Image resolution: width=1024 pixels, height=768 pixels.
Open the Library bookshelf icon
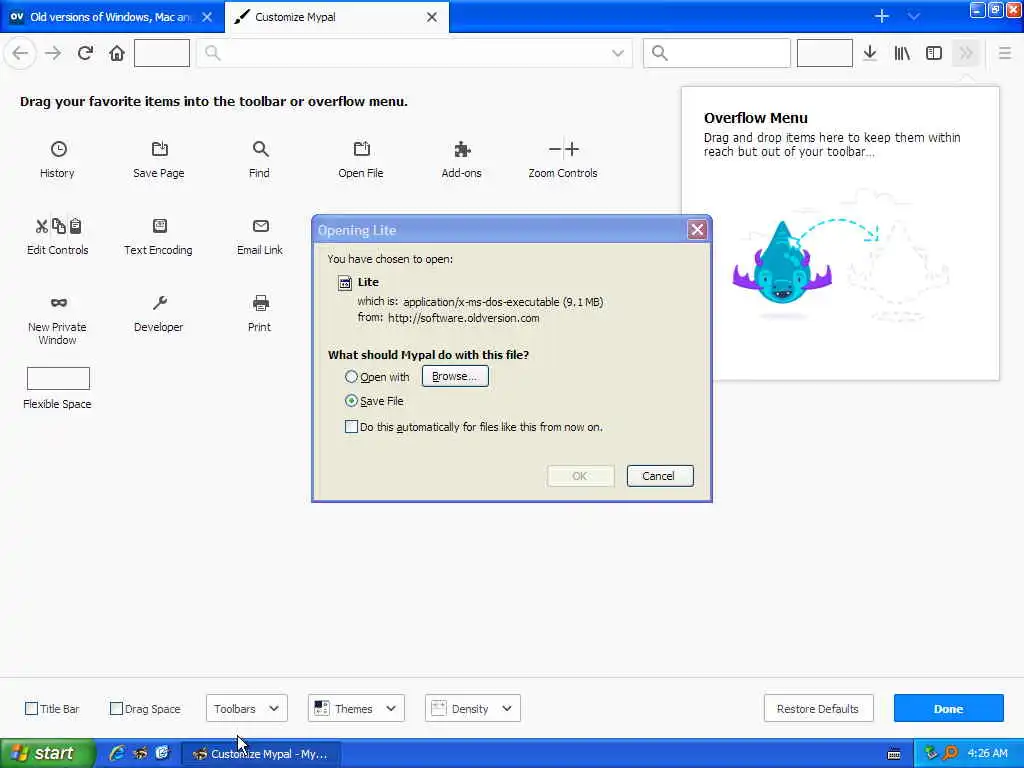[x=902, y=53]
